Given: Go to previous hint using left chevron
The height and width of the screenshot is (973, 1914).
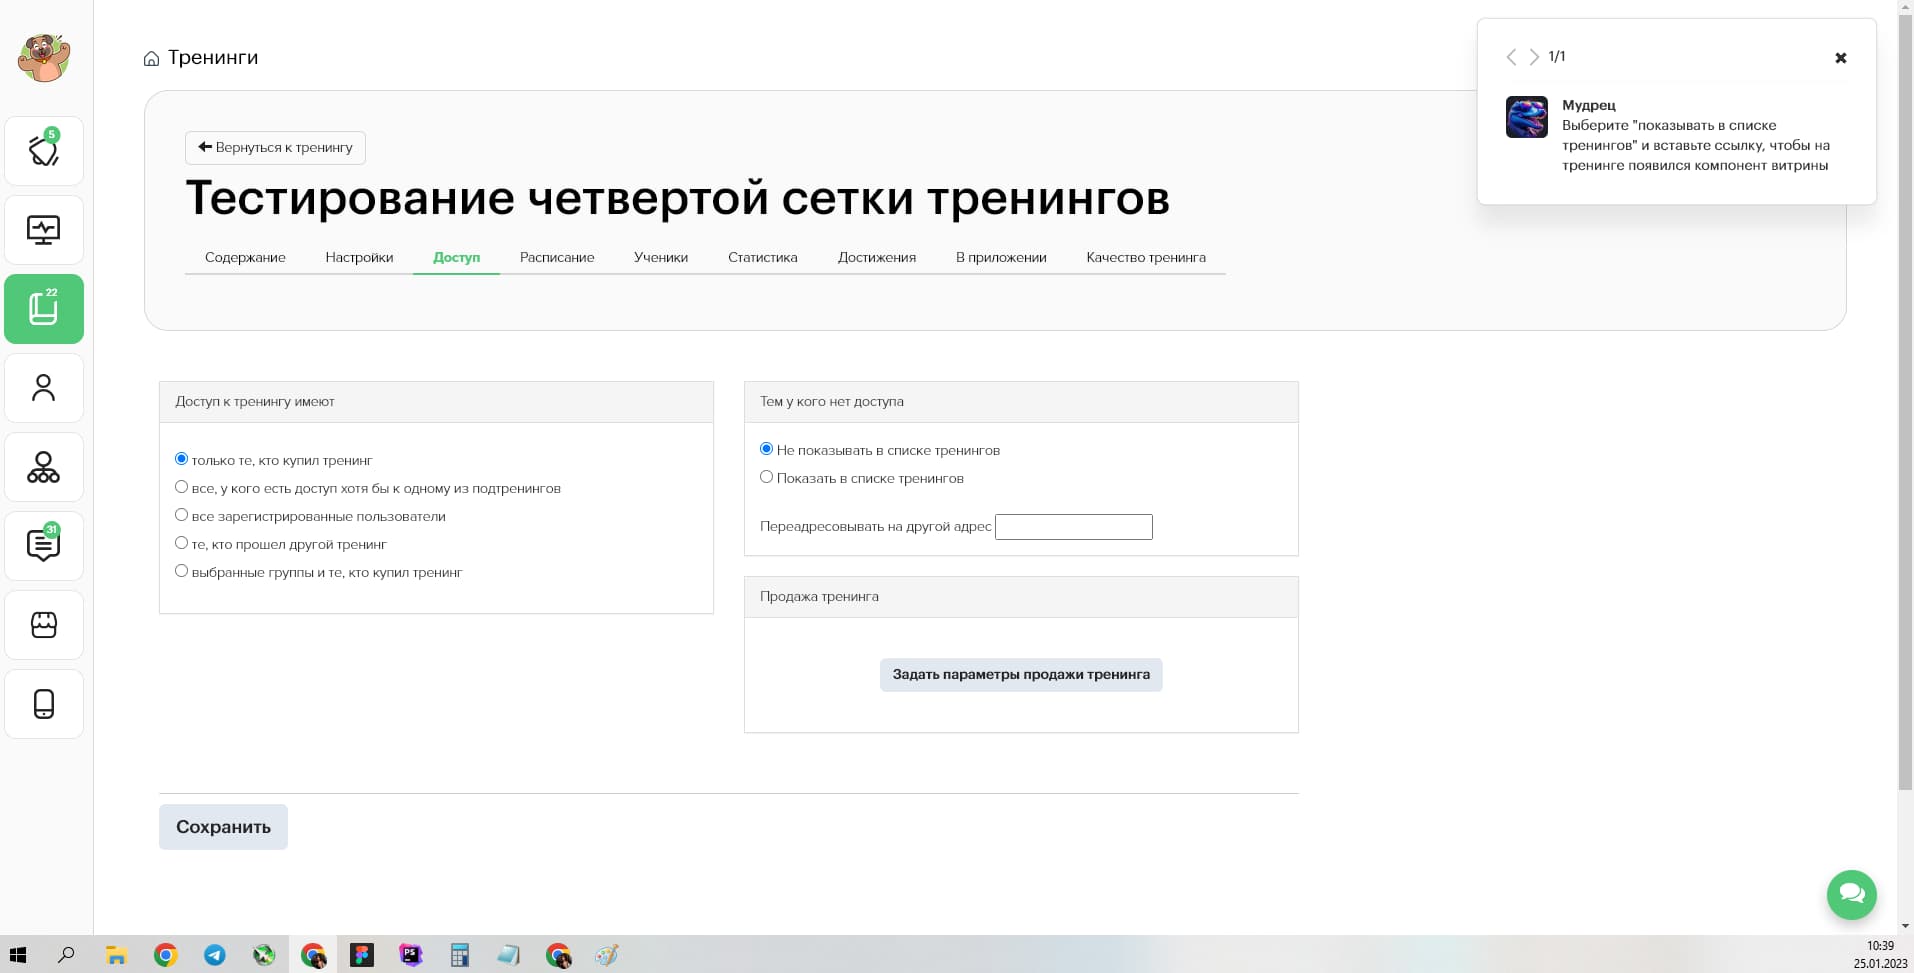Looking at the screenshot, I should tap(1511, 57).
